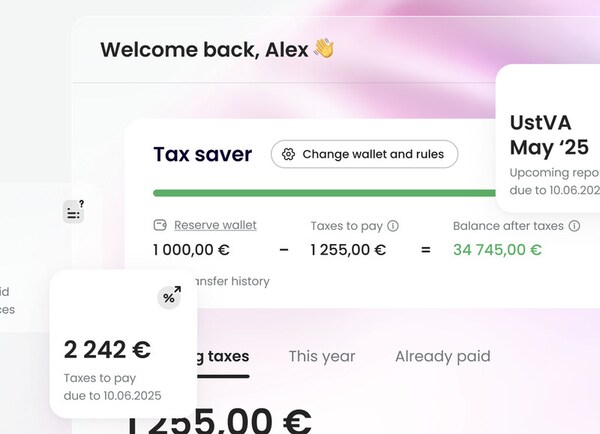Select the Upcoming taxes tab

[222, 356]
